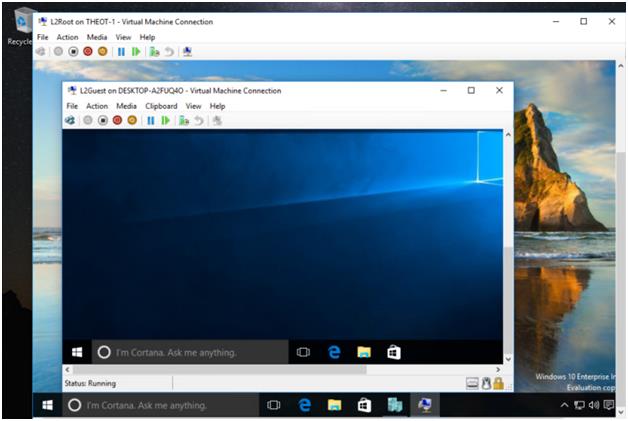Maximize the L2Root connection window
The image size is (628, 421).
[584, 21]
